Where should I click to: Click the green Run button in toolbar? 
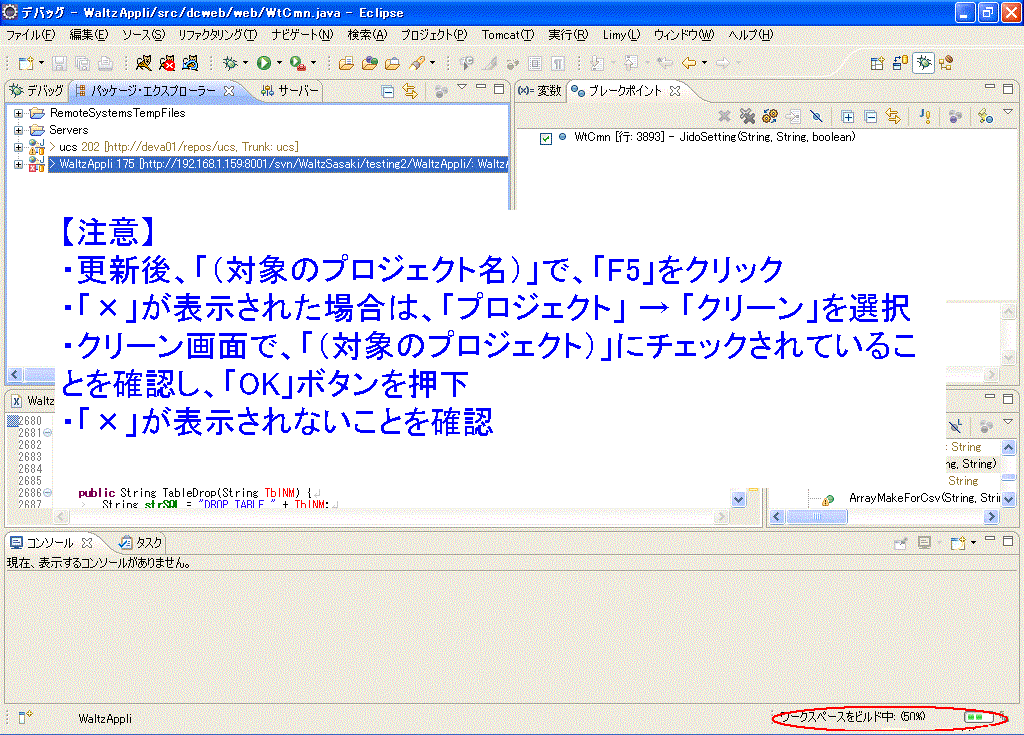[264, 63]
